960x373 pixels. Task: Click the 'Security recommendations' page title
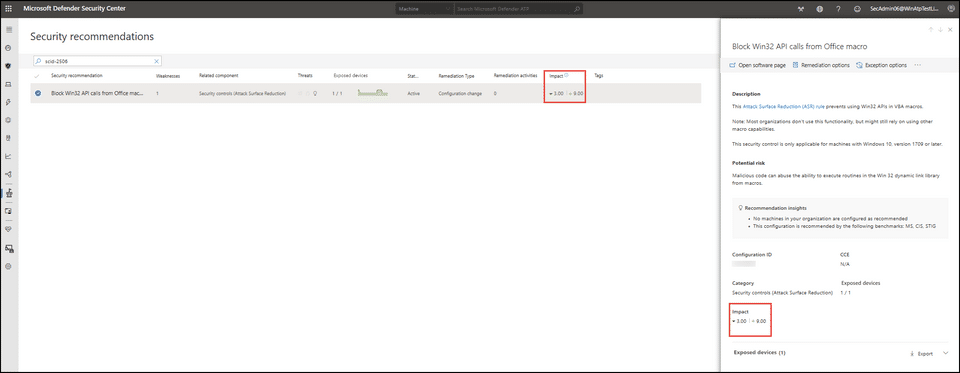92,37
